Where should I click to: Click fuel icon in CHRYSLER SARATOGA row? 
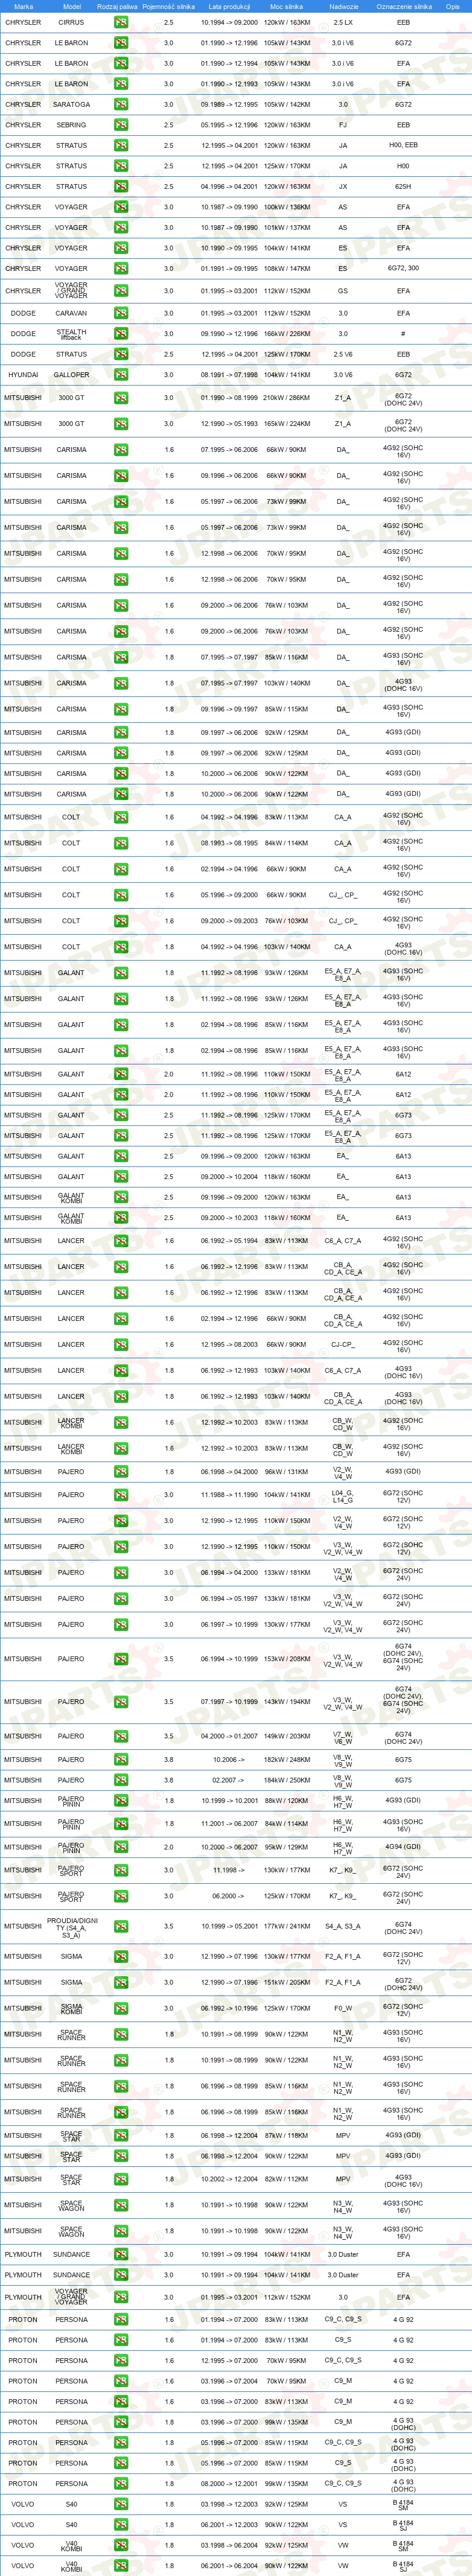point(120,104)
